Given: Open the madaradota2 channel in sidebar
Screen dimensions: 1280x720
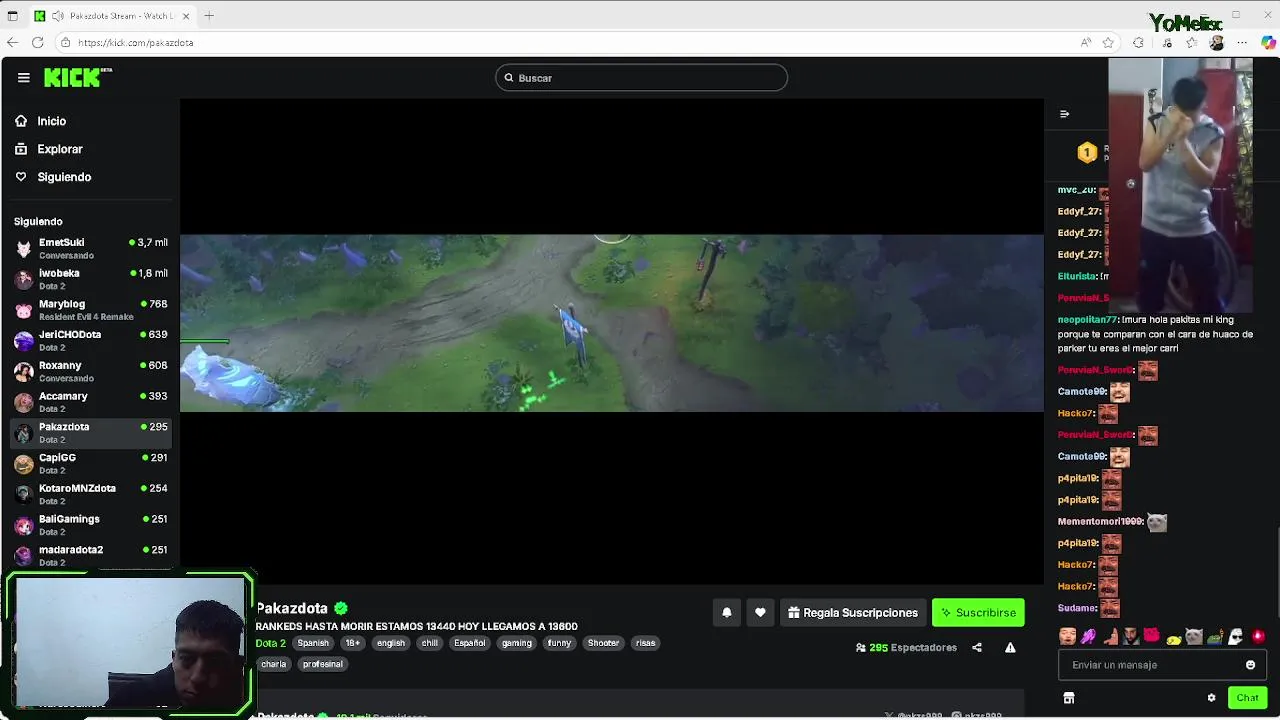Looking at the screenshot, I should [x=90, y=555].
